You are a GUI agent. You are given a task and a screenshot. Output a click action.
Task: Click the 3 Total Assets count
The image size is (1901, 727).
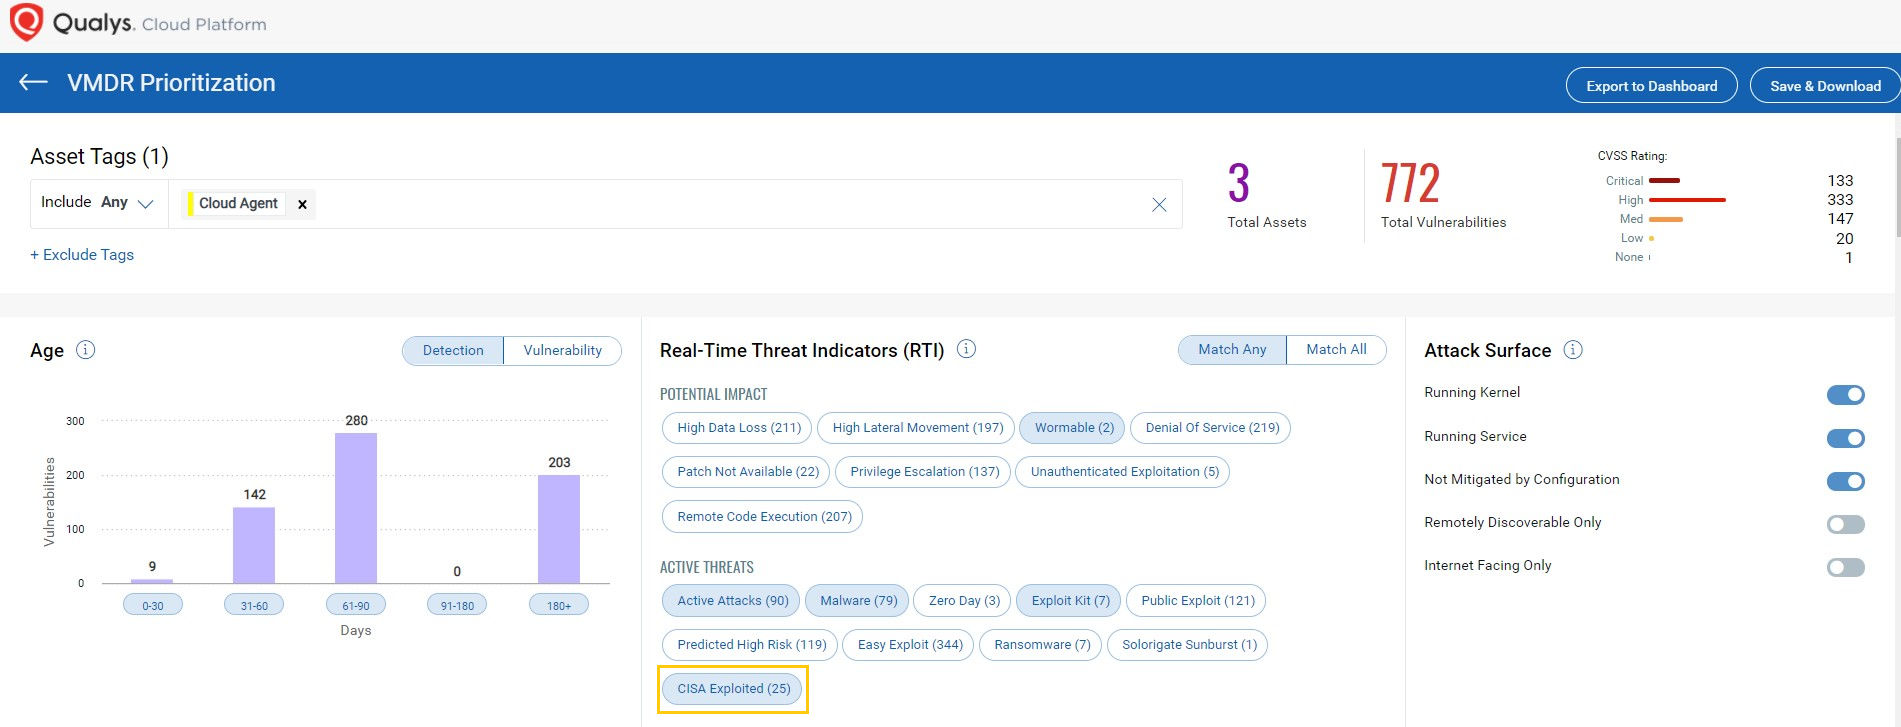pyautogui.click(x=1239, y=183)
